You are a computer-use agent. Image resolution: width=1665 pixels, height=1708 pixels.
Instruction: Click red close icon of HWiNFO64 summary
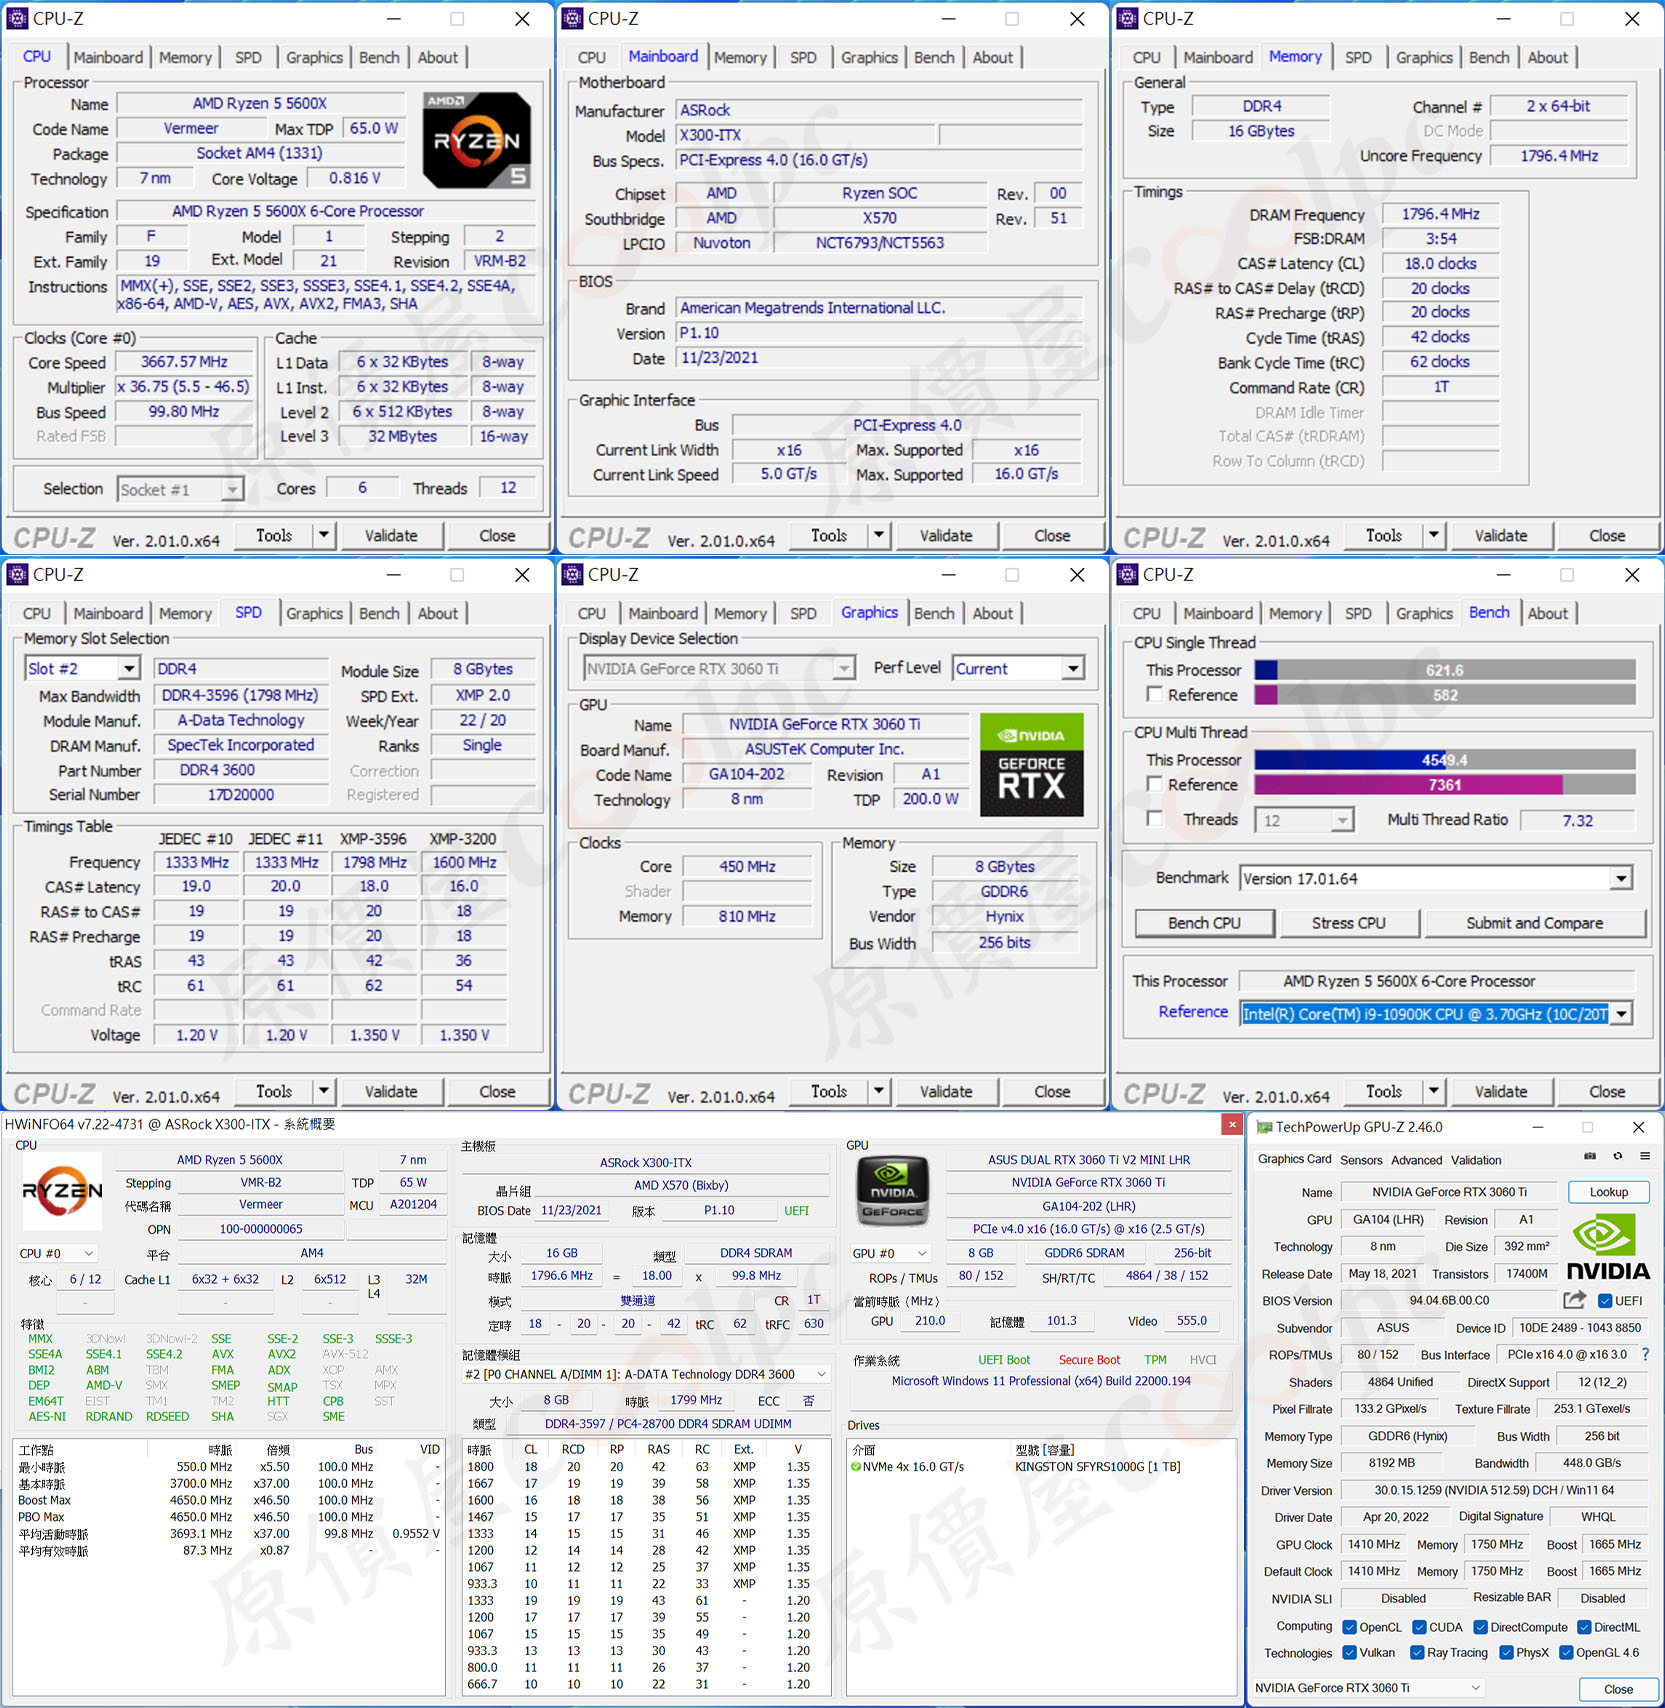(1232, 1125)
